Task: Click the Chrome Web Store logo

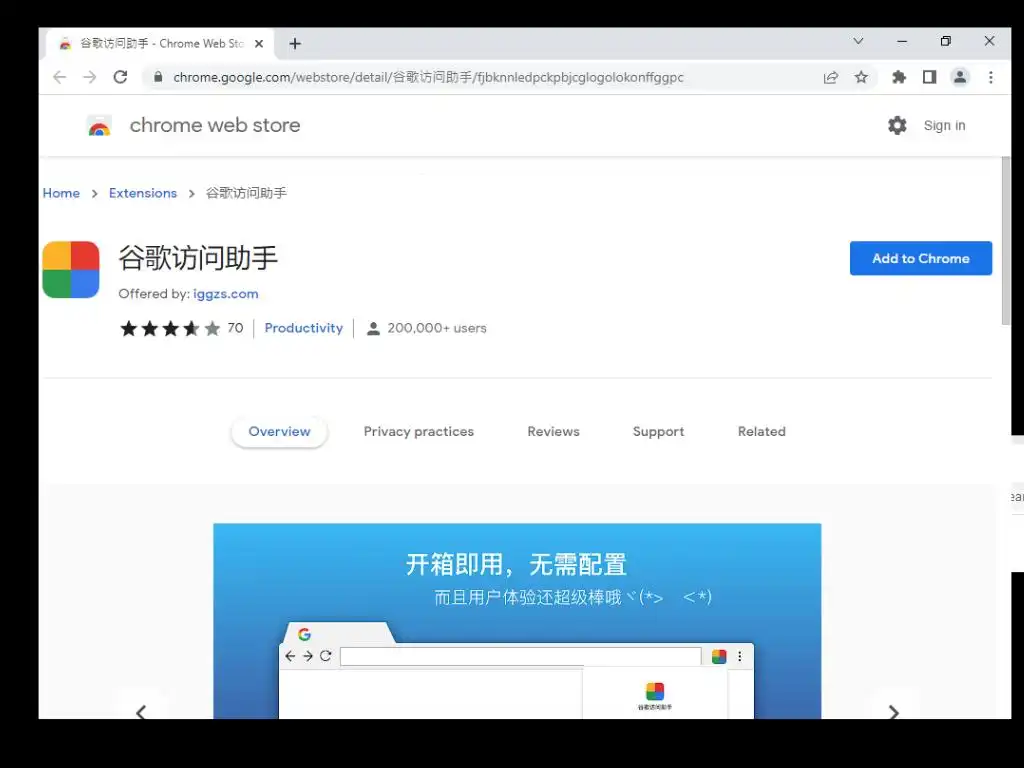Action: (x=99, y=125)
